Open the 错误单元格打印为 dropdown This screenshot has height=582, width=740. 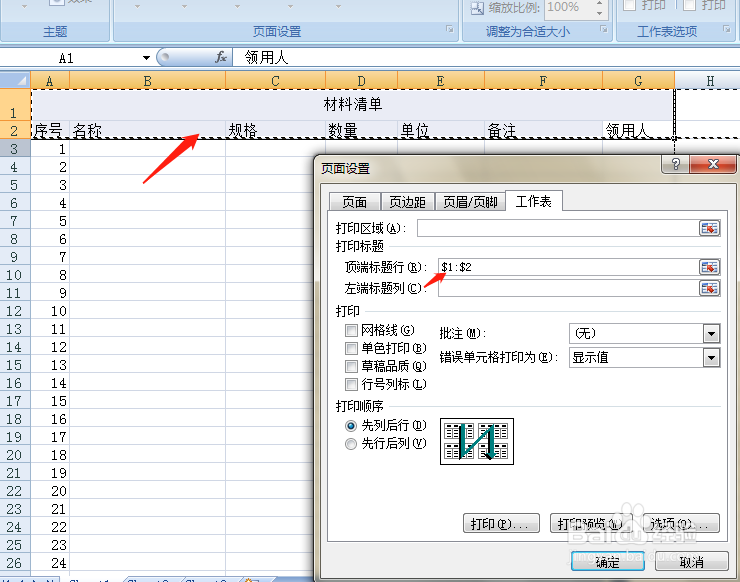pyautogui.click(x=711, y=357)
